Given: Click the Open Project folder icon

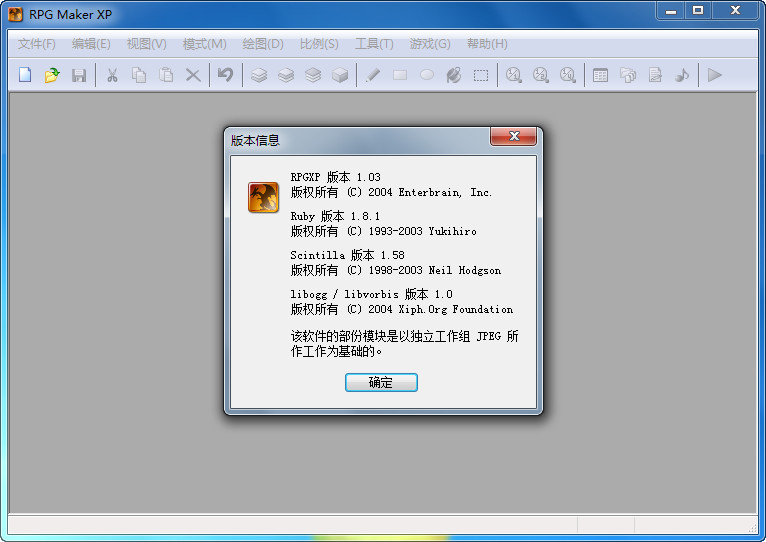Looking at the screenshot, I should pyautogui.click(x=52, y=75).
